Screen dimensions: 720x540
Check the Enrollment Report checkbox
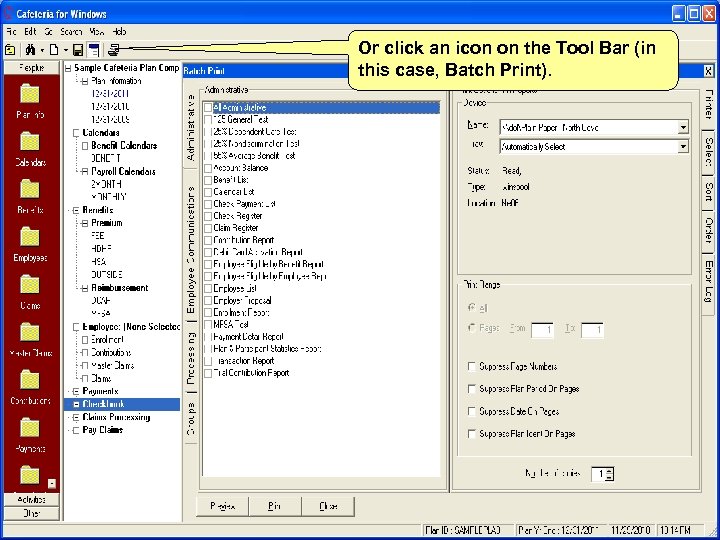[x=208, y=313]
